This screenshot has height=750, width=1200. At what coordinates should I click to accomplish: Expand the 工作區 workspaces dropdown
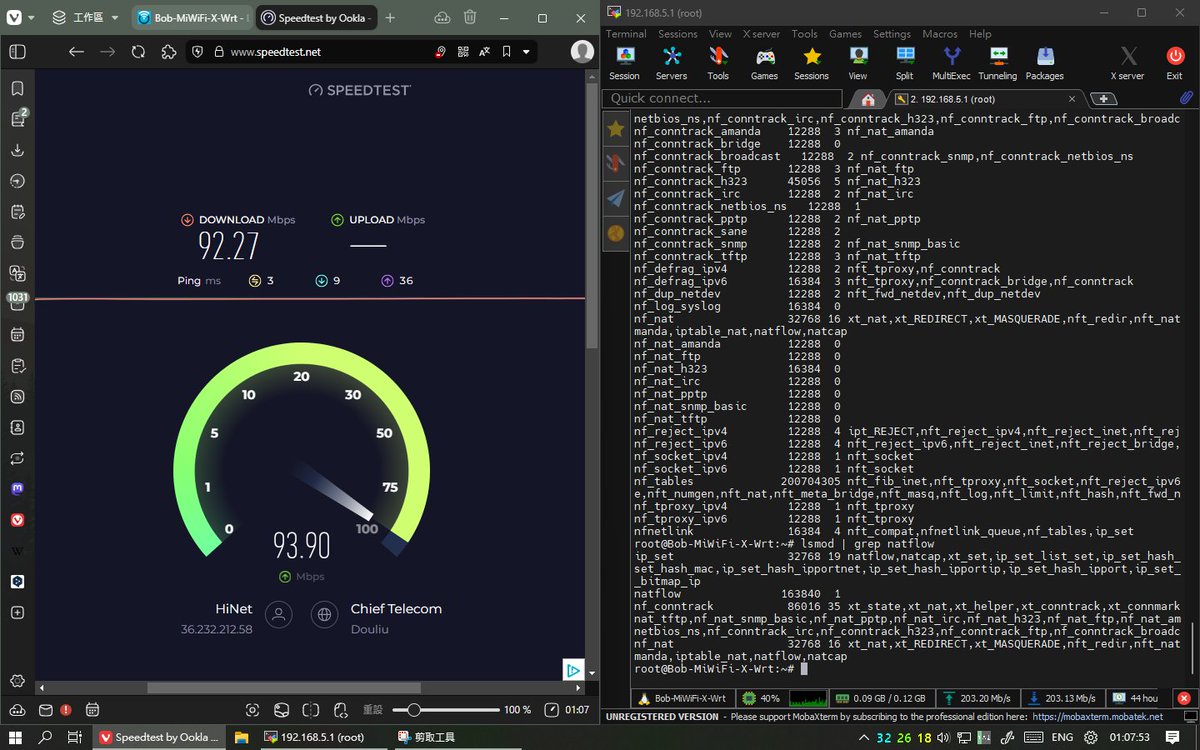[86, 18]
